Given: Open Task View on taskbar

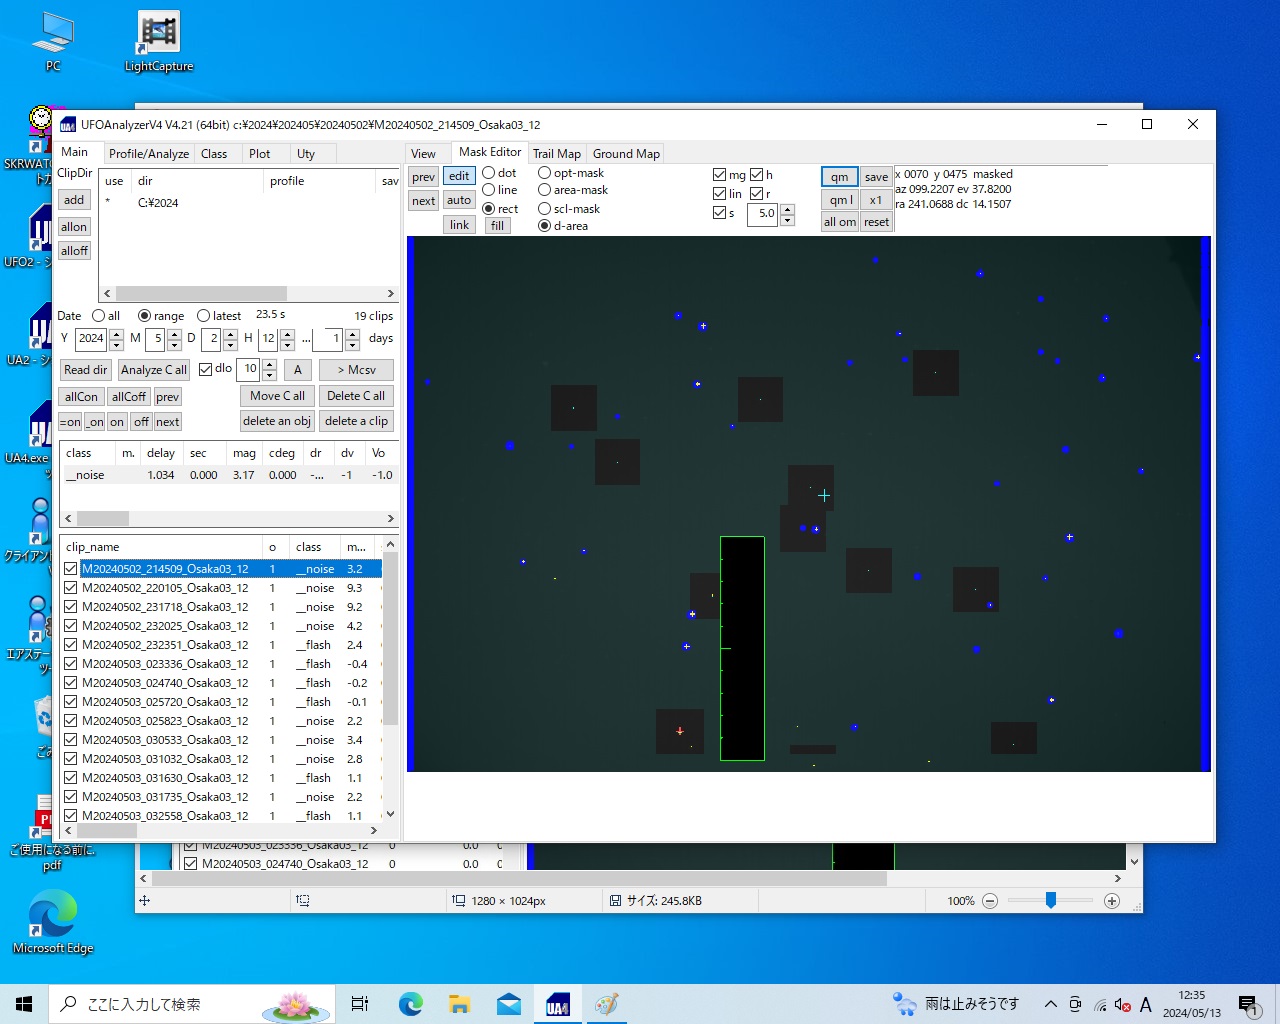Looking at the screenshot, I should (x=360, y=1004).
